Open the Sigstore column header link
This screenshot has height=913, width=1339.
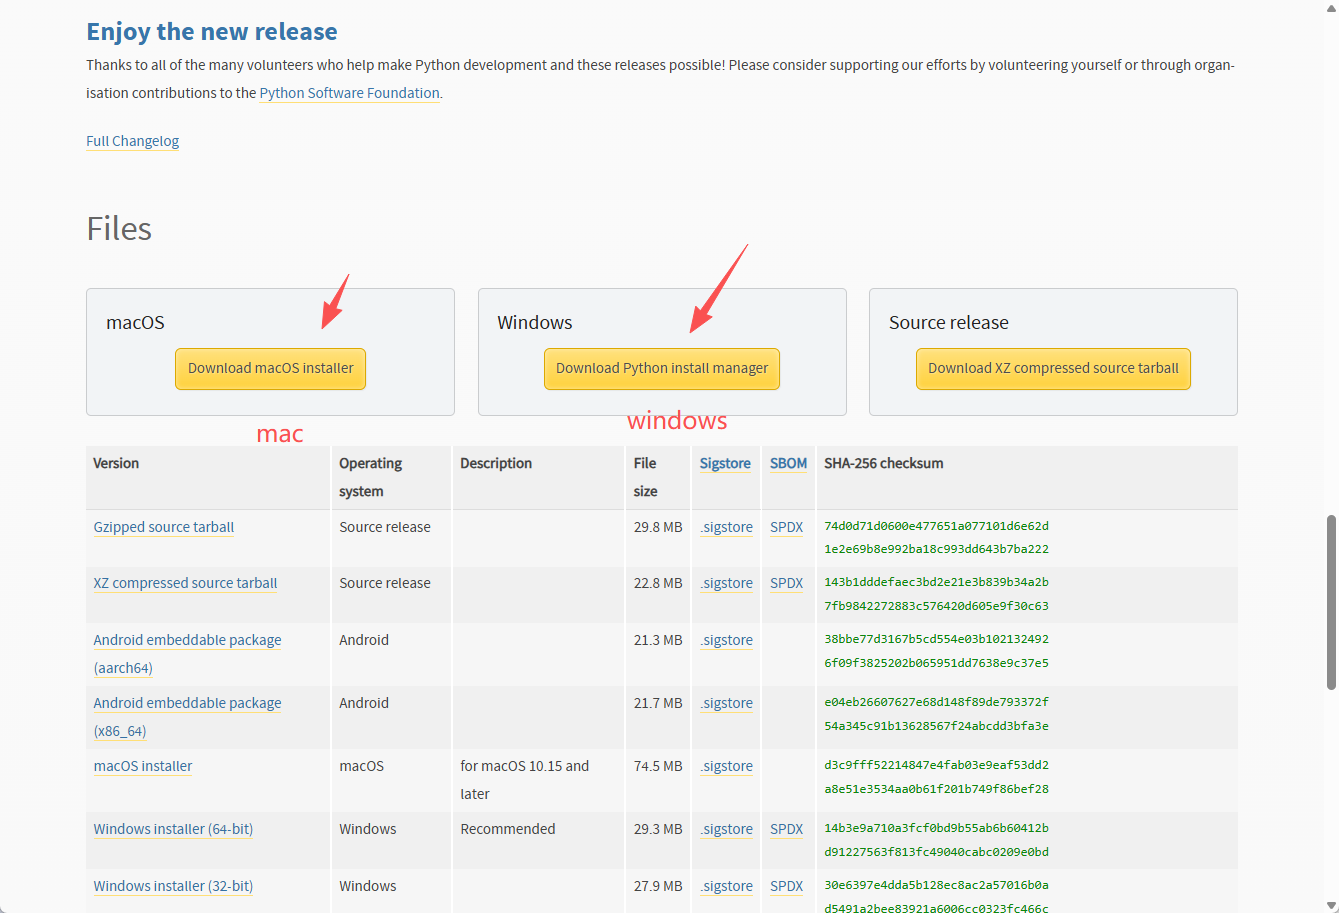click(725, 463)
